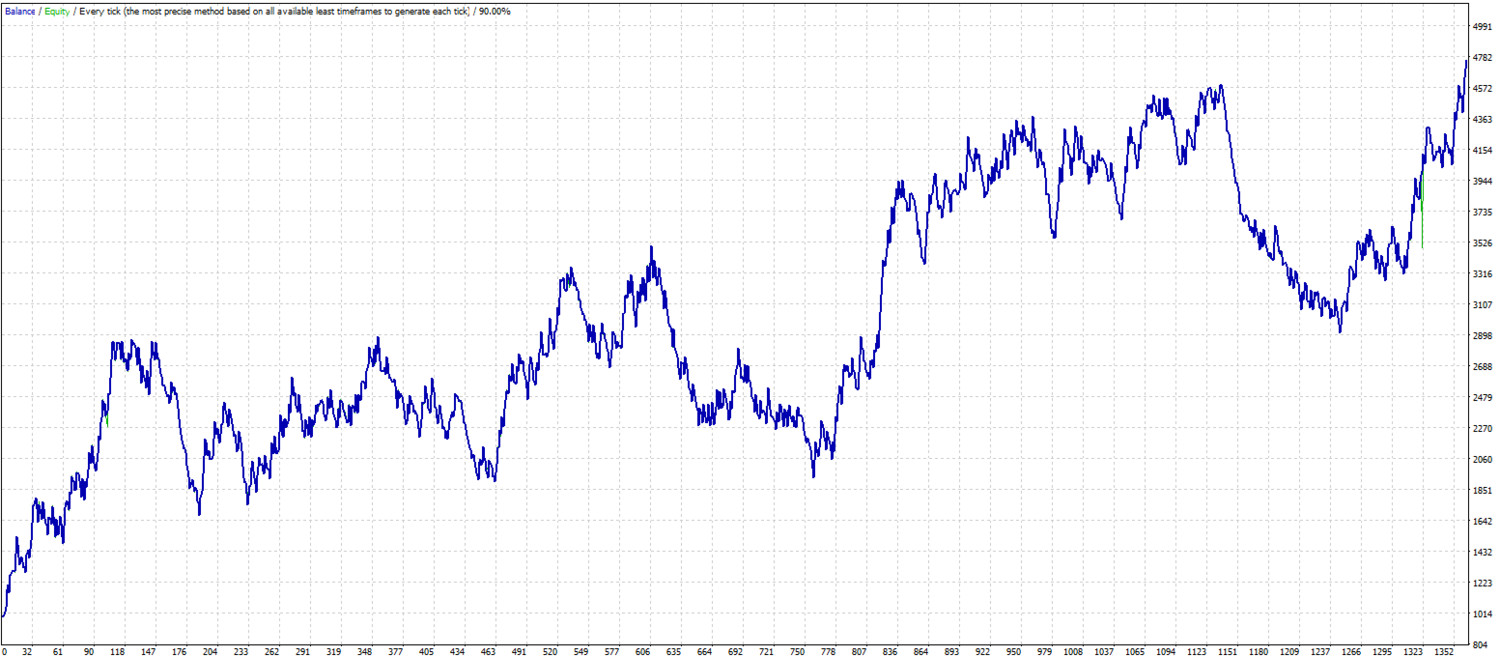Image resolution: width=1500 pixels, height=656 pixels.
Task: Click trade number 463 on x-axis
Action: 488,650
